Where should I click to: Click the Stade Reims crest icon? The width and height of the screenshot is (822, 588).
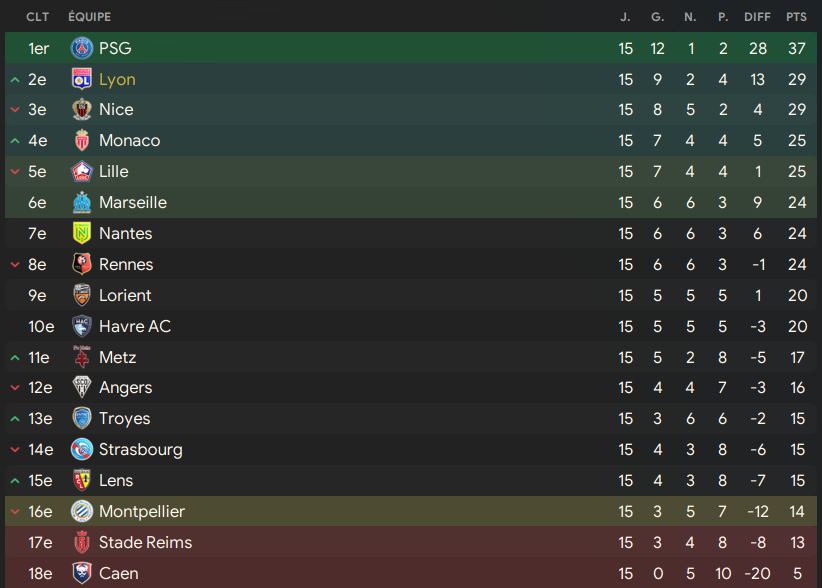pyautogui.click(x=82, y=542)
